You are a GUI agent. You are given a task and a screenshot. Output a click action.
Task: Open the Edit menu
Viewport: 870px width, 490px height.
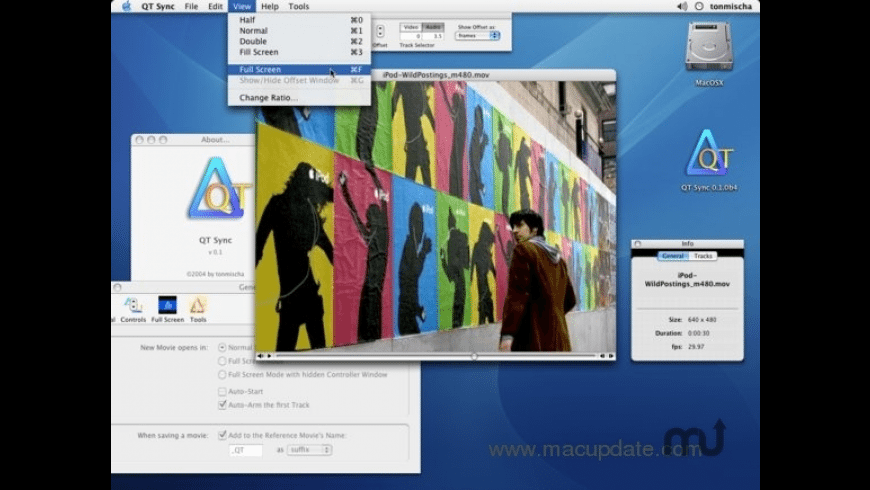point(215,6)
